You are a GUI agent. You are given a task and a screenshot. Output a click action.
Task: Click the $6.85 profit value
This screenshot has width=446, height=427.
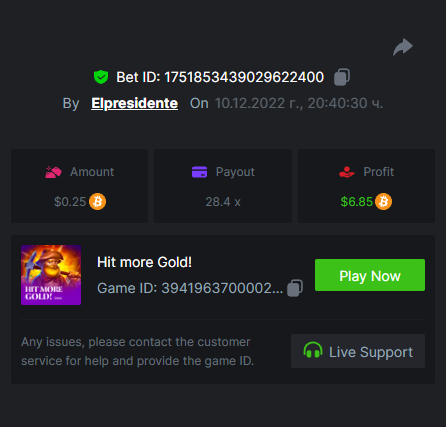357,202
